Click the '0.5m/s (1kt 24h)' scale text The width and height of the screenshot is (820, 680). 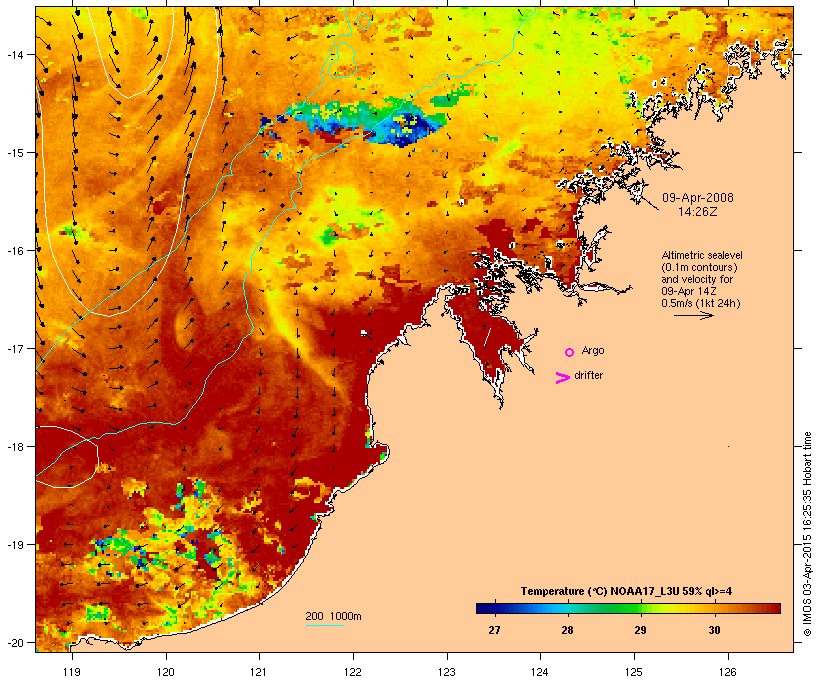[701, 303]
